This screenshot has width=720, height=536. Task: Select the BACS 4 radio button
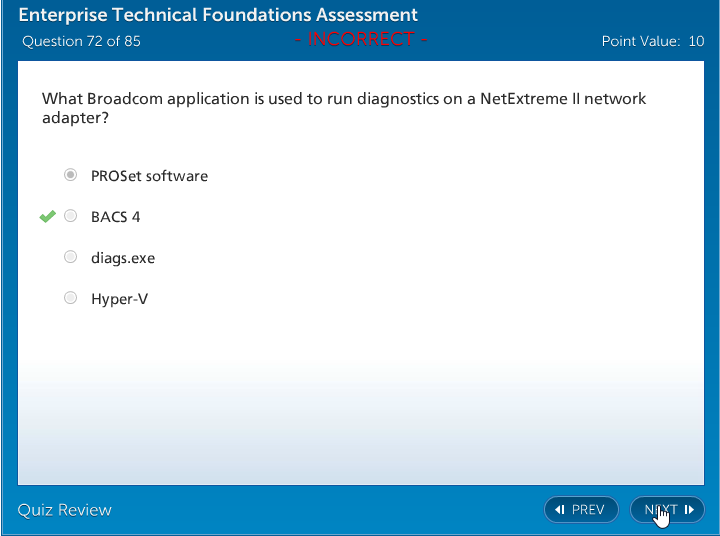[70, 216]
